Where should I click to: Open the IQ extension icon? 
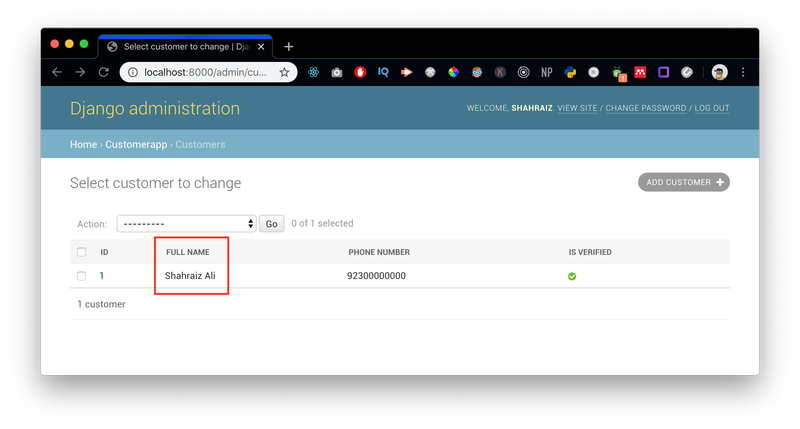pyautogui.click(x=383, y=72)
